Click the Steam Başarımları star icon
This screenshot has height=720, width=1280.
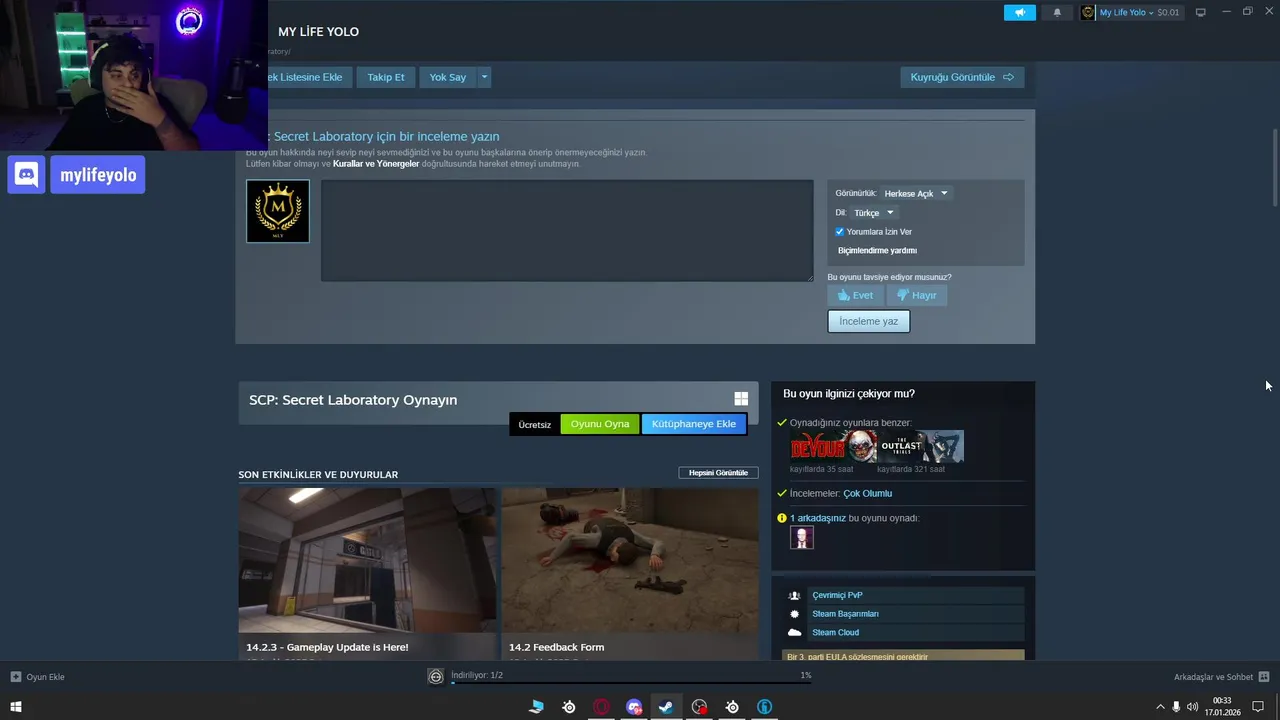(794, 614)
